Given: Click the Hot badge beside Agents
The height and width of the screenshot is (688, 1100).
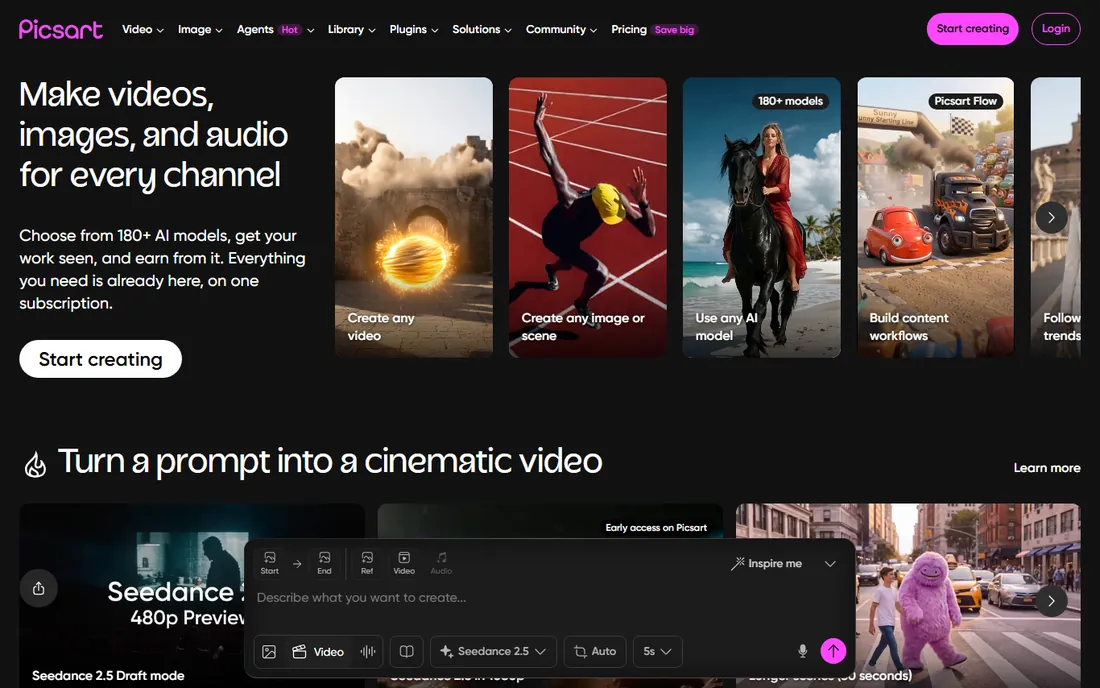Looking at the screenshot, I should coord(290,29).
